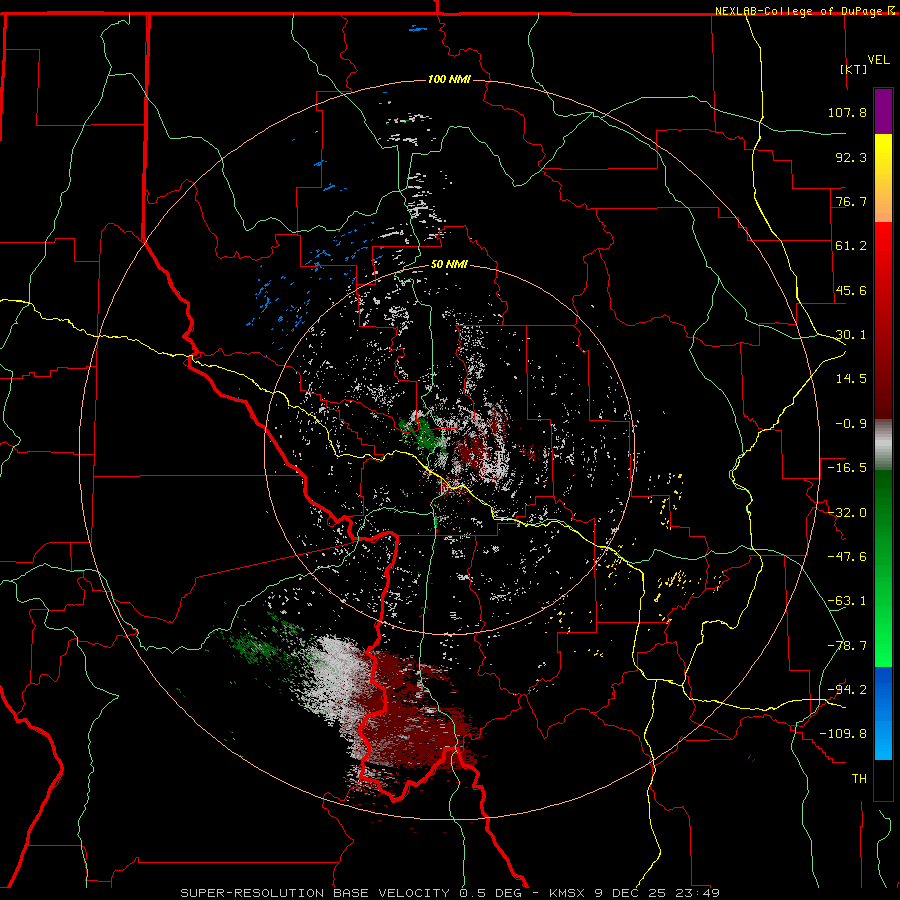Screen dimensions: 900x900
Task: Click the -32.0 legend value
Action: coord(847,513)
